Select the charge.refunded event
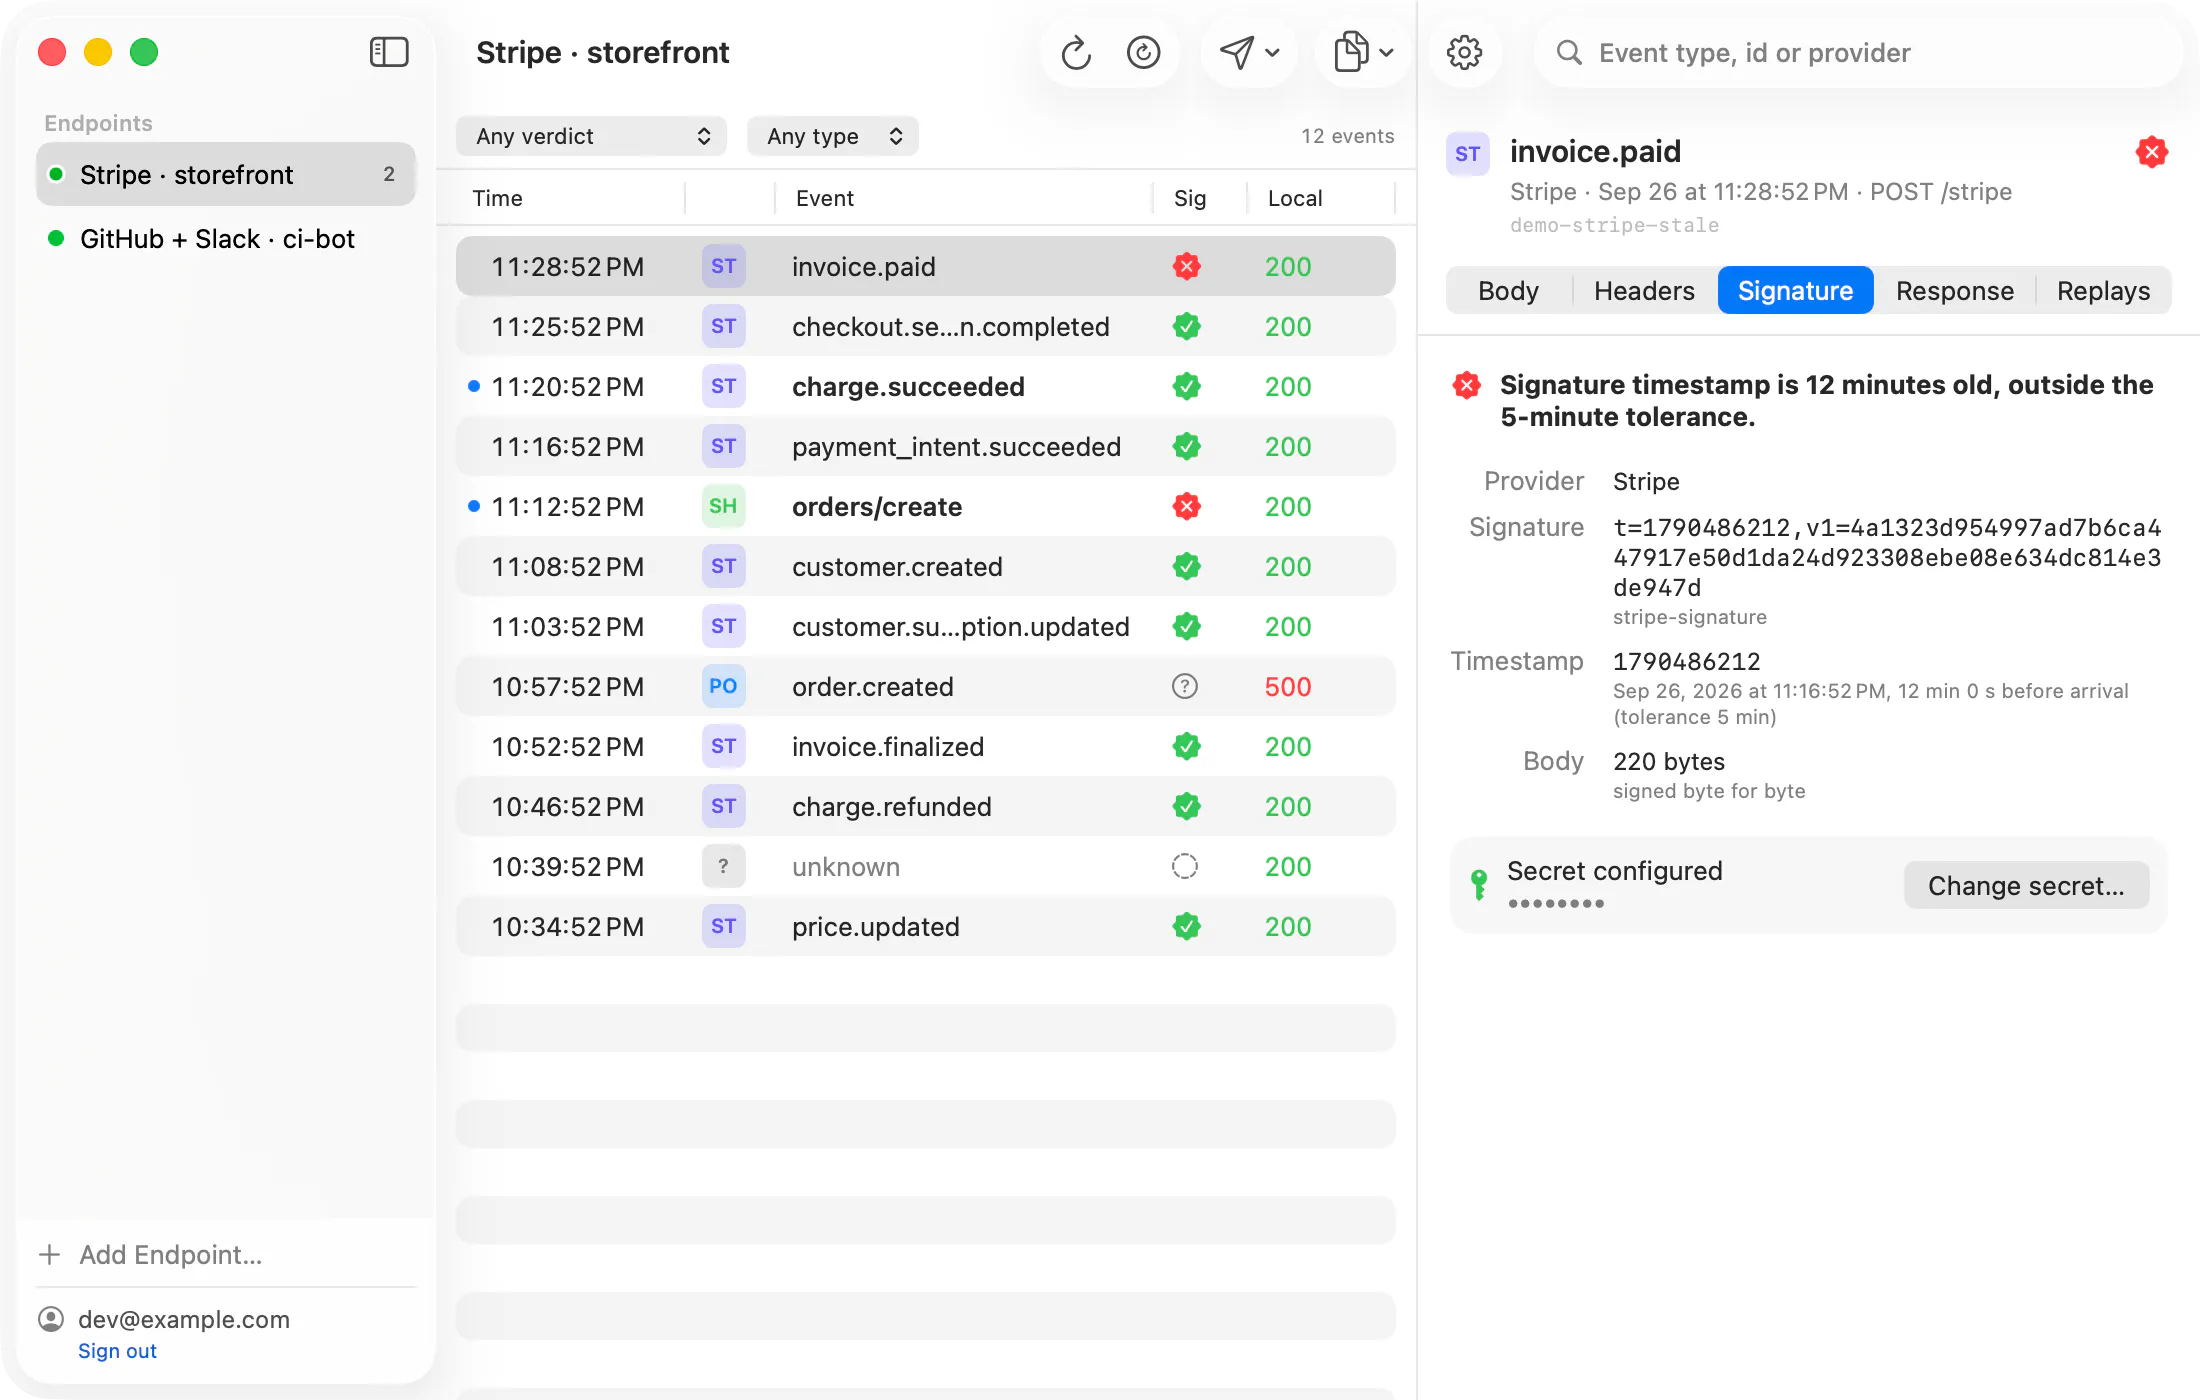 tap(926, 806)
